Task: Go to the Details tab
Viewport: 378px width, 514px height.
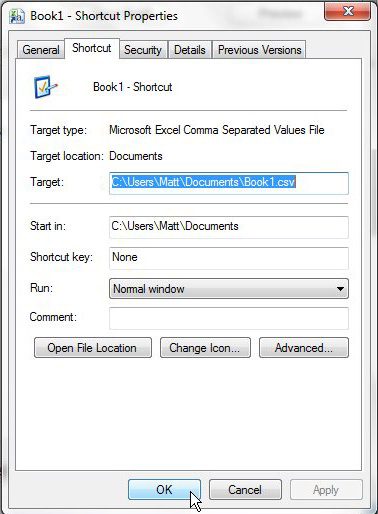Action: pyautogui.click(x=190, y=50)
